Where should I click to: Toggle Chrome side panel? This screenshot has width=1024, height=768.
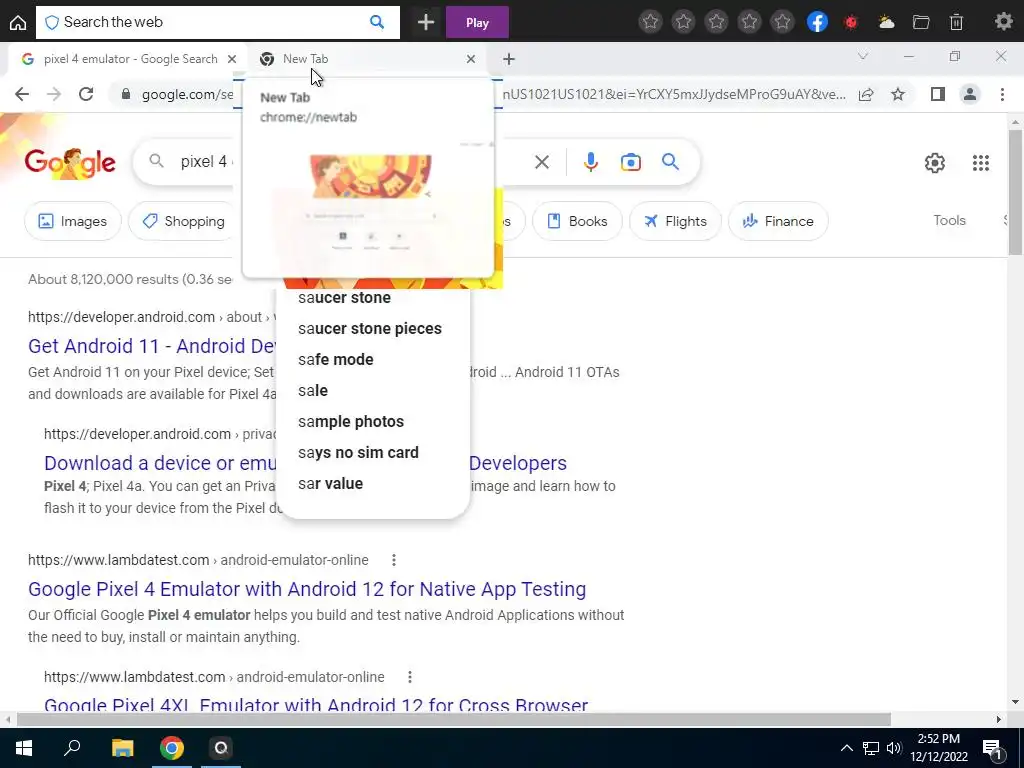[938, 94]
